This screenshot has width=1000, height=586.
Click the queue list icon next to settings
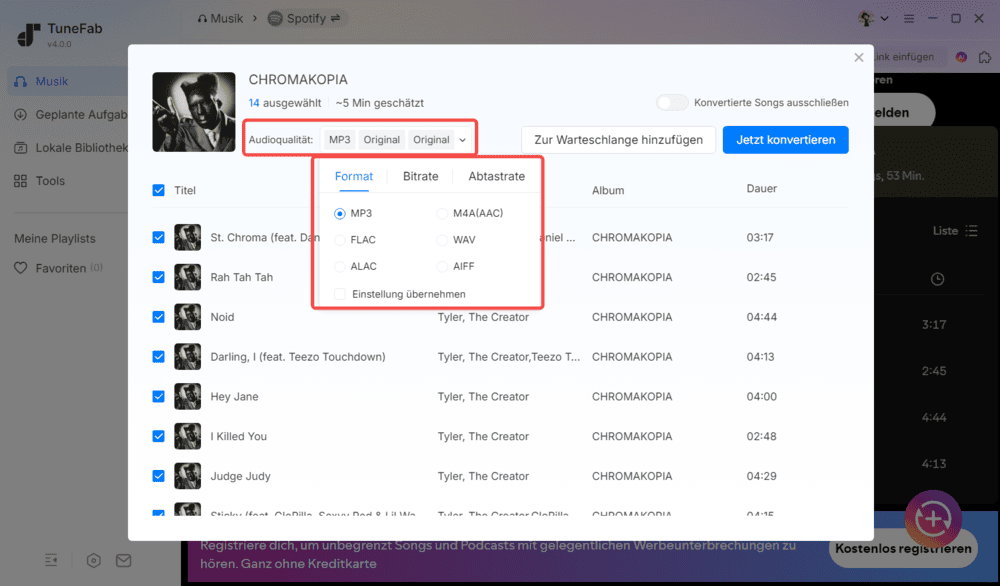(x=51, y=560)
